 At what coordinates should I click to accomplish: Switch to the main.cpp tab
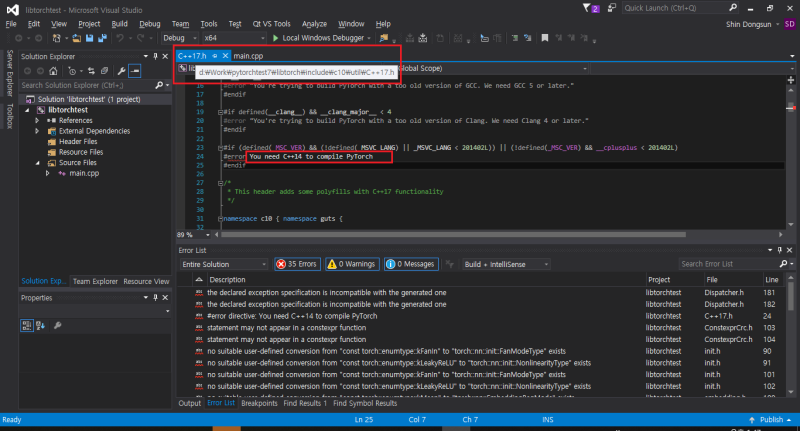pyautogui.click(x=248, y=56)
